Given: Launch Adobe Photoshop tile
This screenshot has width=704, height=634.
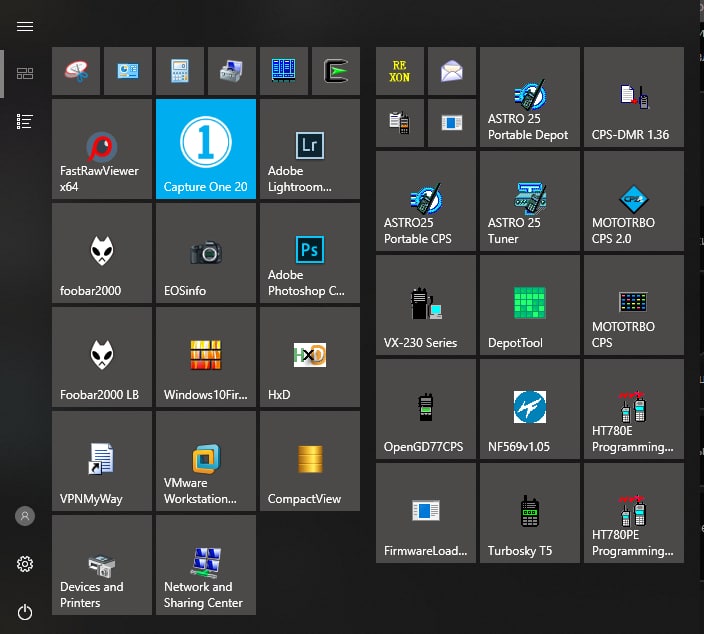Looking at the screenshot, I should click(310, 253).
